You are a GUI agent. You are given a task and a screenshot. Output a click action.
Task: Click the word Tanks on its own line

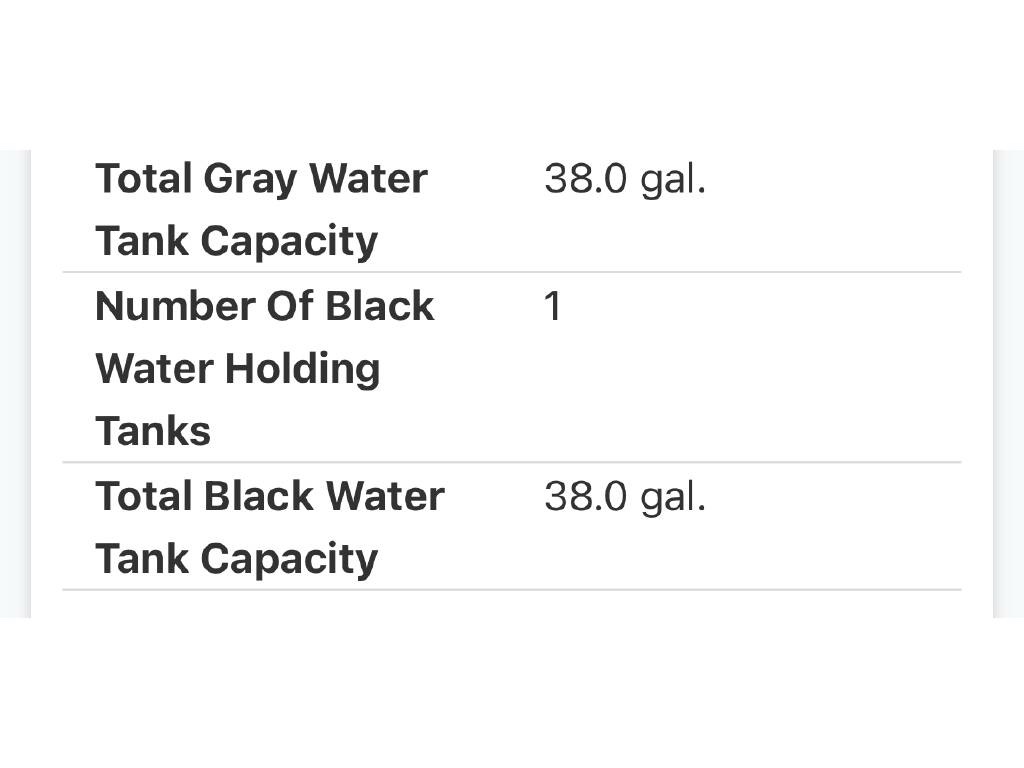point(153,432)
